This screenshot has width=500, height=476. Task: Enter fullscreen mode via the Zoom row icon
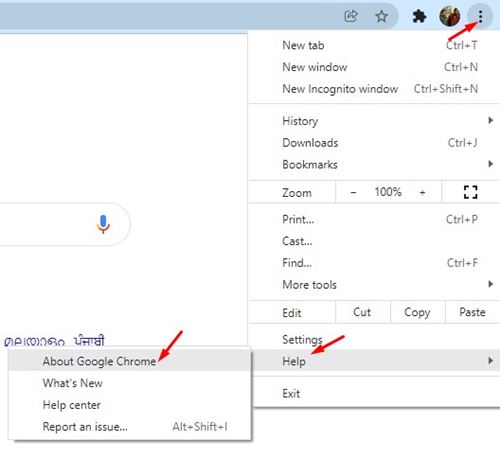tap(470, 192)
